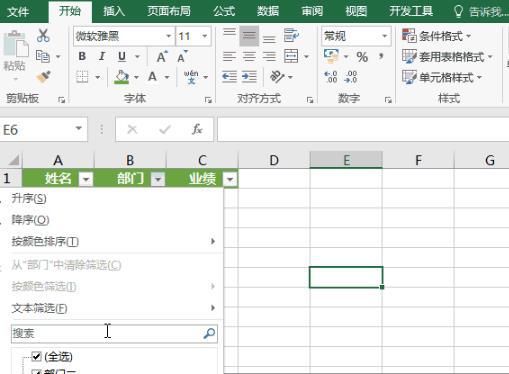The height and width of the screenshot is (374, 509).
Task: Open the number format dropdown
Action: 384,36
